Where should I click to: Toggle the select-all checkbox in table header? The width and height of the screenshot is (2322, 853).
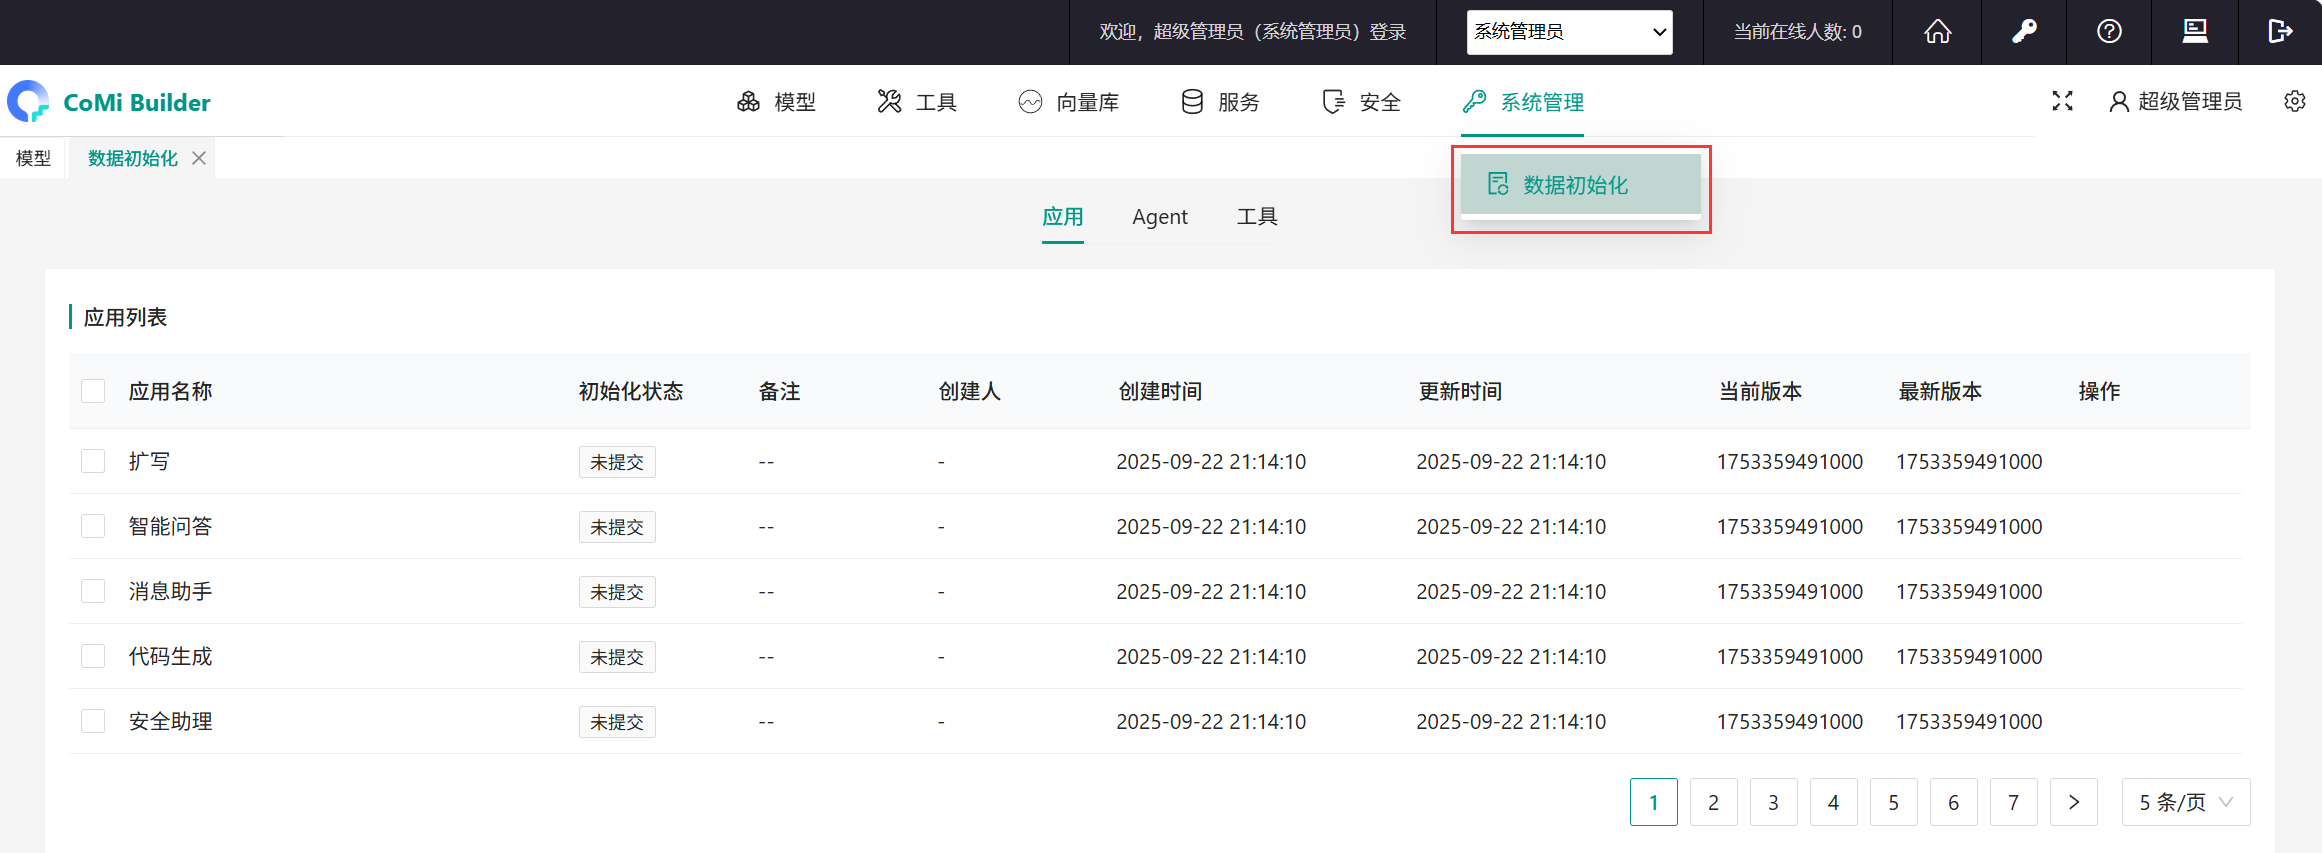point(93,391)
